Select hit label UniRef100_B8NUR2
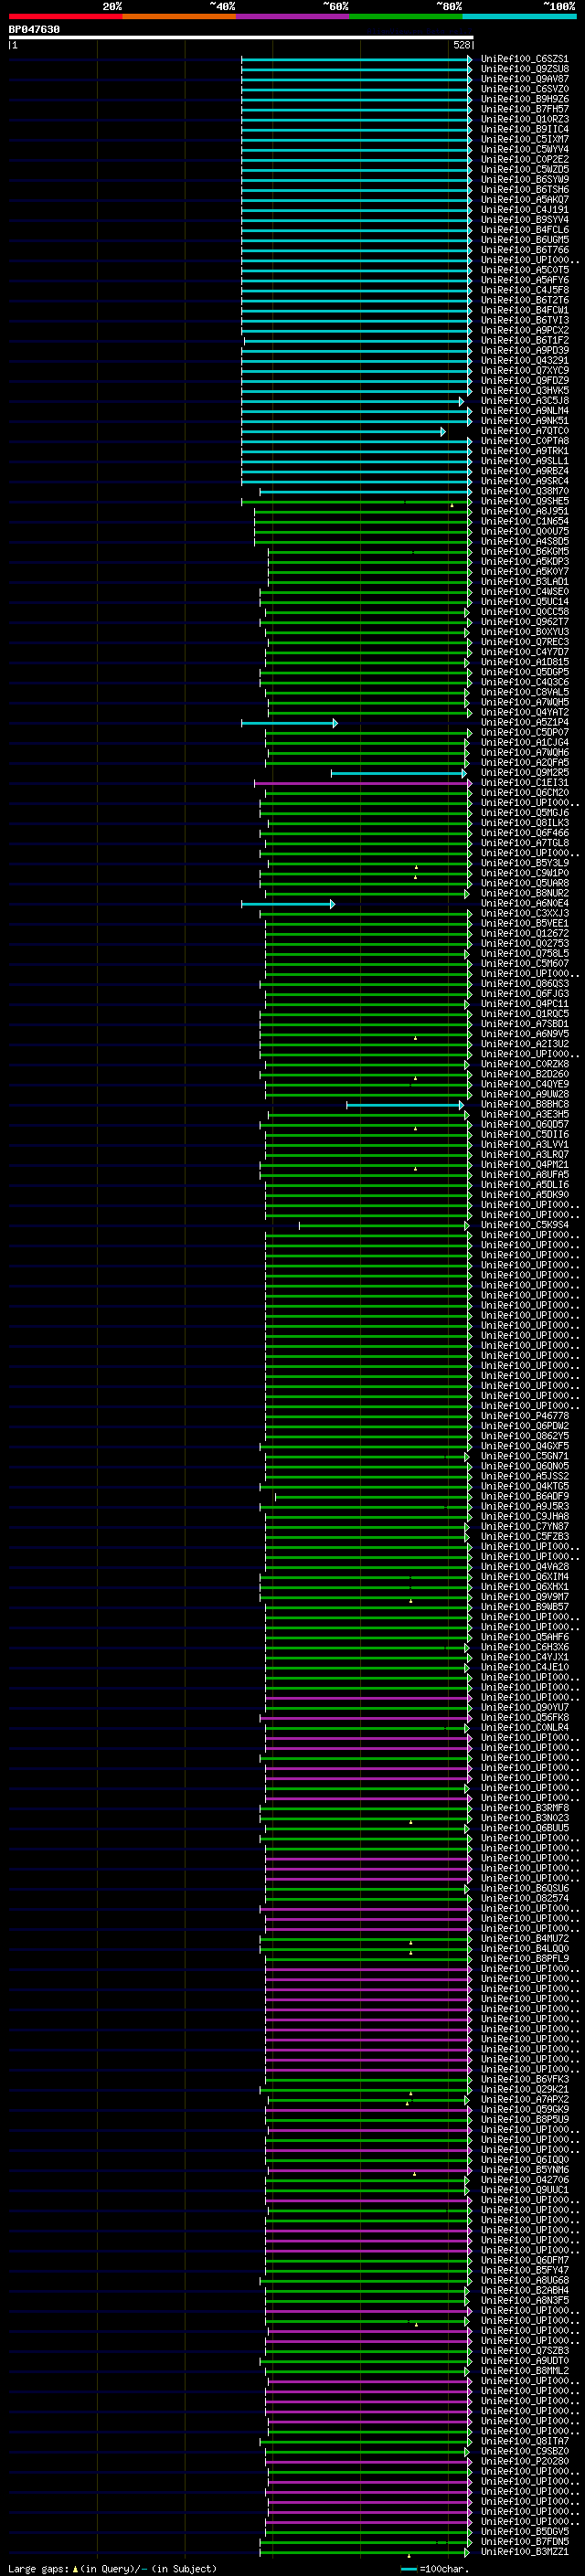This screenshot has height=2576, width=585. (x=524, y=893)
